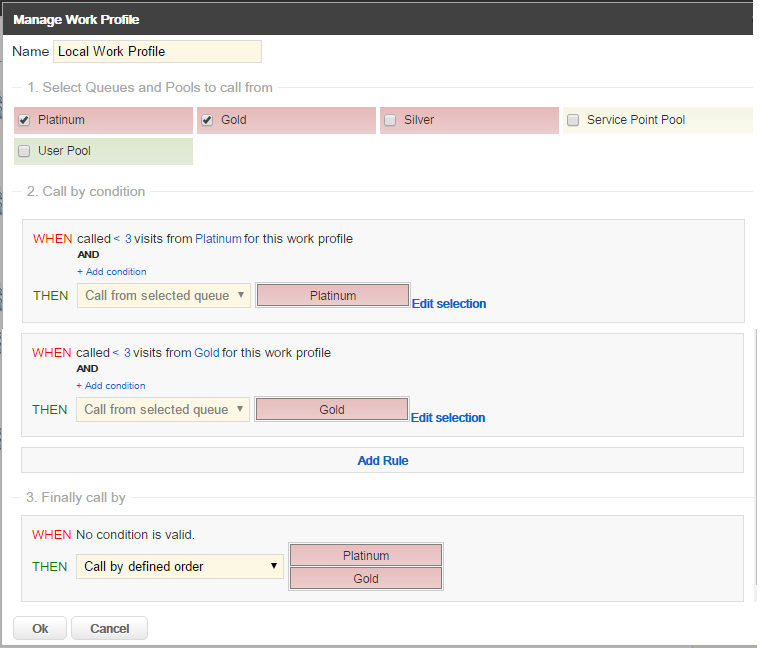Image resolution: width=760 pixels, height=648 pixels.
Task: Select the Gold swatch in Finally call by
Action: [365, 579]
